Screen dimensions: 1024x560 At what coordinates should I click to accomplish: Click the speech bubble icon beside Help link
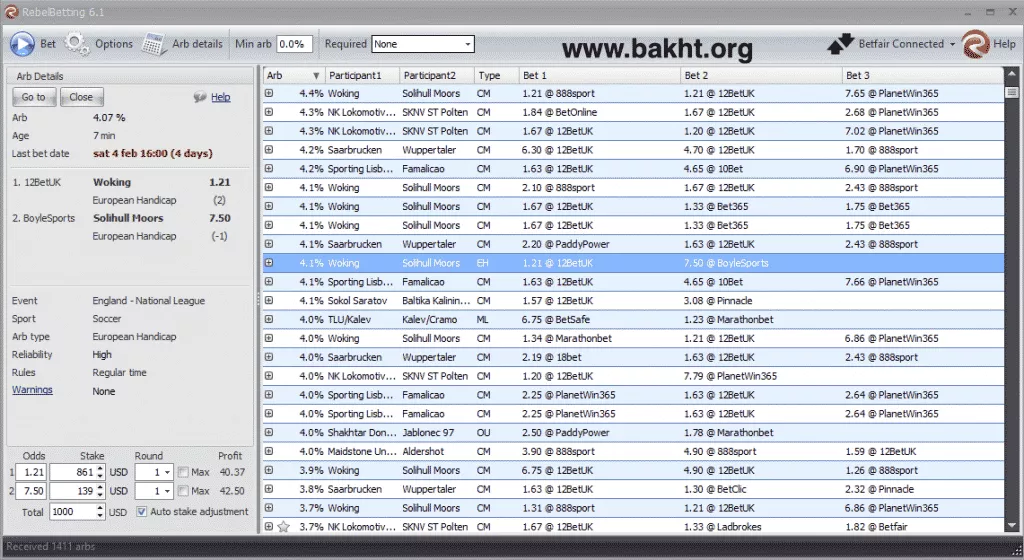pyautogui.click(x=200, y=97)
